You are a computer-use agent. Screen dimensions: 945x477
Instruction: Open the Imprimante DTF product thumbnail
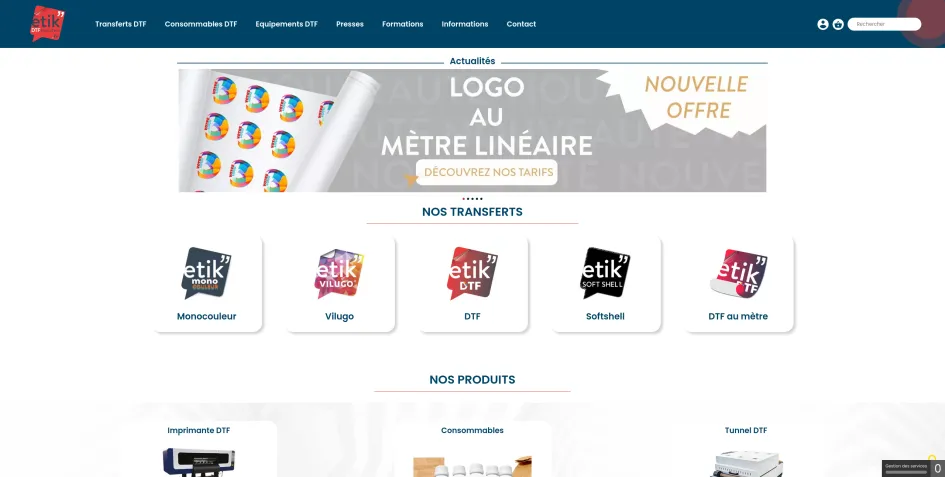198,462
